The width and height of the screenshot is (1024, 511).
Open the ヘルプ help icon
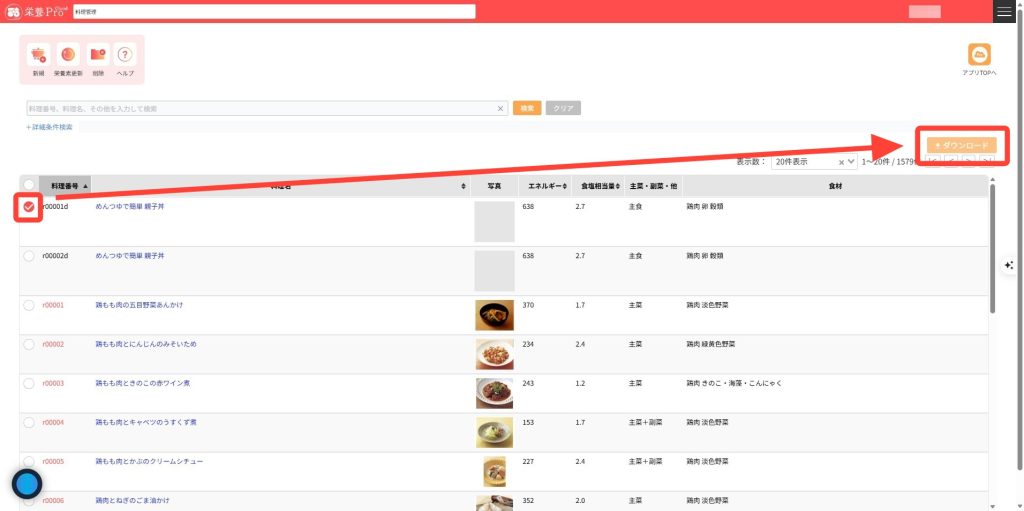(x=125, y=56)
